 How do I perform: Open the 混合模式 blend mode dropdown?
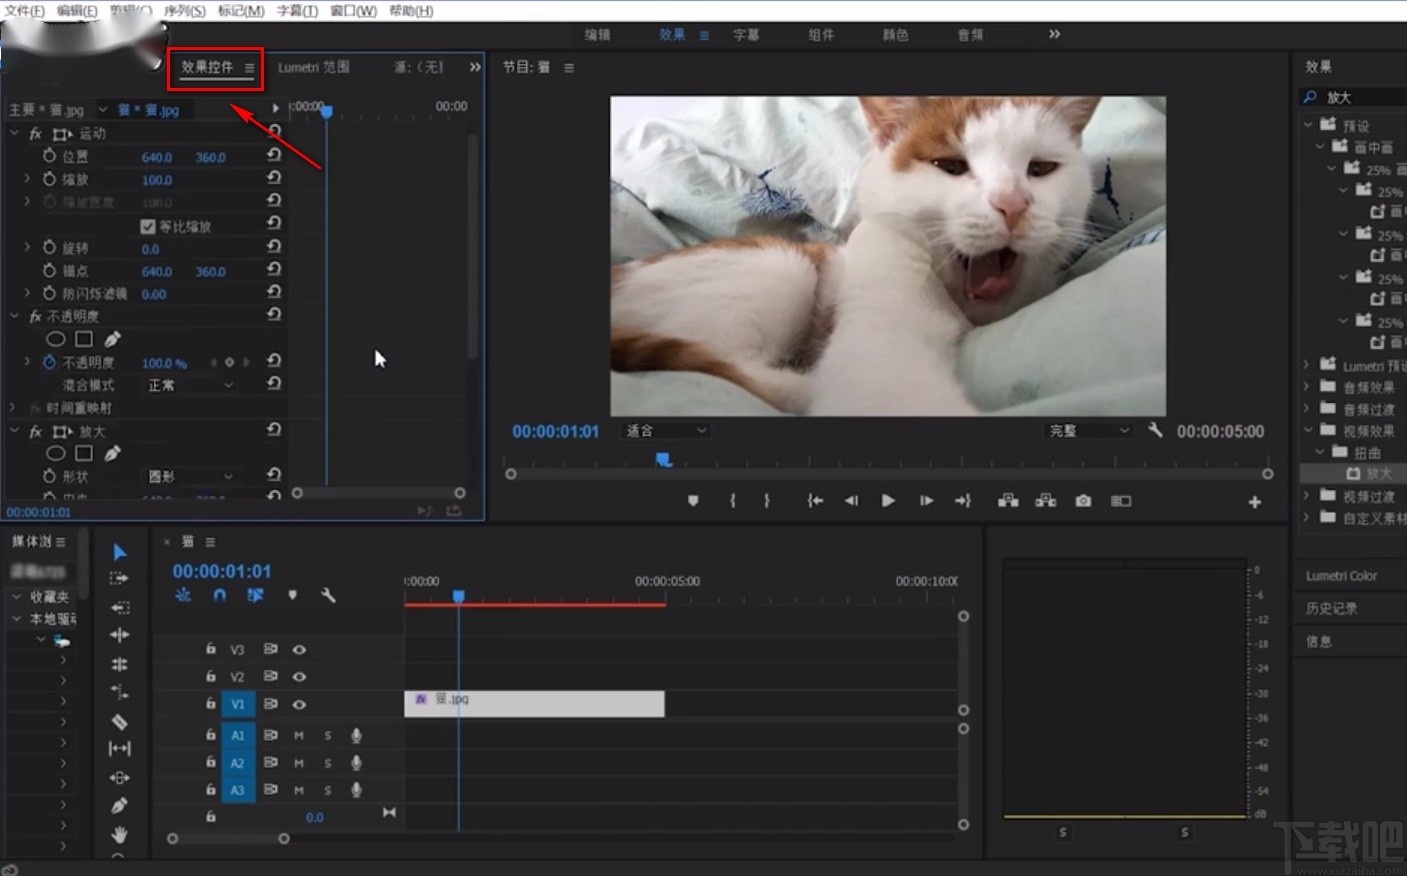[x=189, y=385]
